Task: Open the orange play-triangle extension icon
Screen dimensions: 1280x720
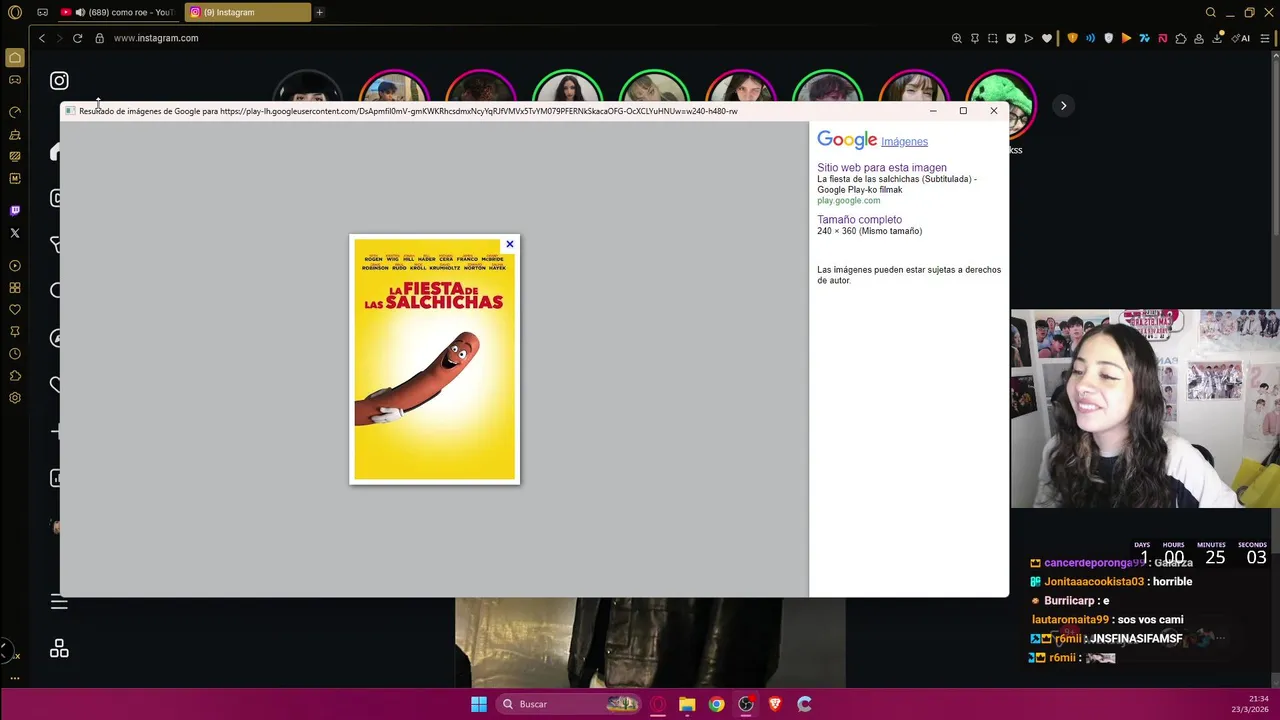Action: click(1127, 38)
